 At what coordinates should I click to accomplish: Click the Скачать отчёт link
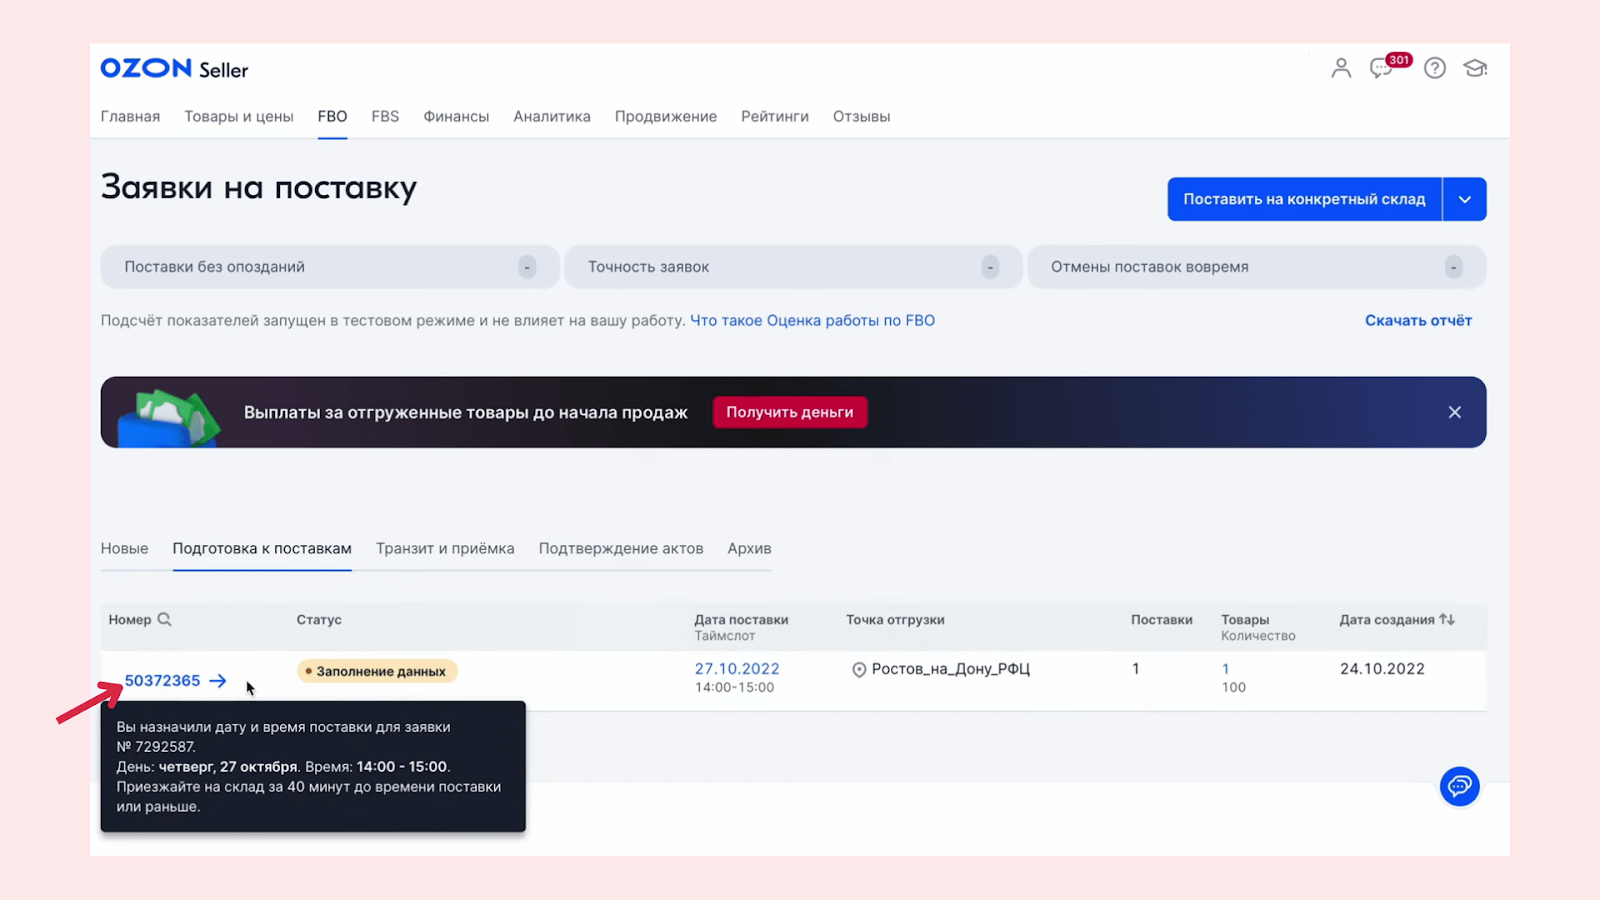point(1418,321)
